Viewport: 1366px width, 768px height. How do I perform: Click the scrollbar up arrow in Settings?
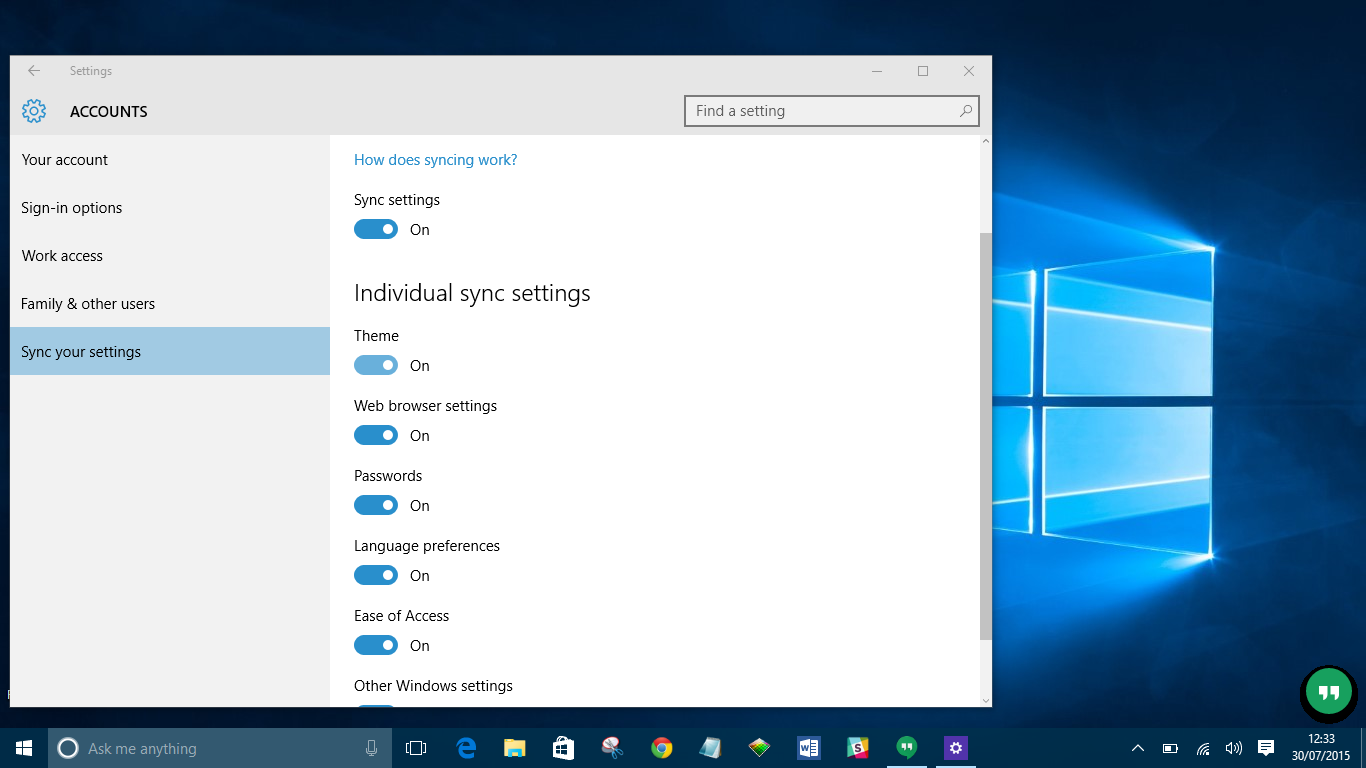coord(986,142)
